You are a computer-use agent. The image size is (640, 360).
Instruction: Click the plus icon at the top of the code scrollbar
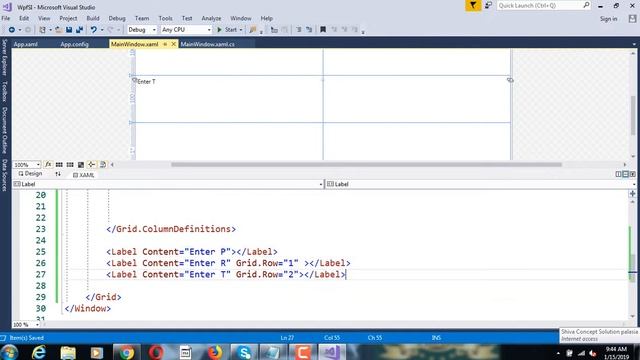point(632,193)
